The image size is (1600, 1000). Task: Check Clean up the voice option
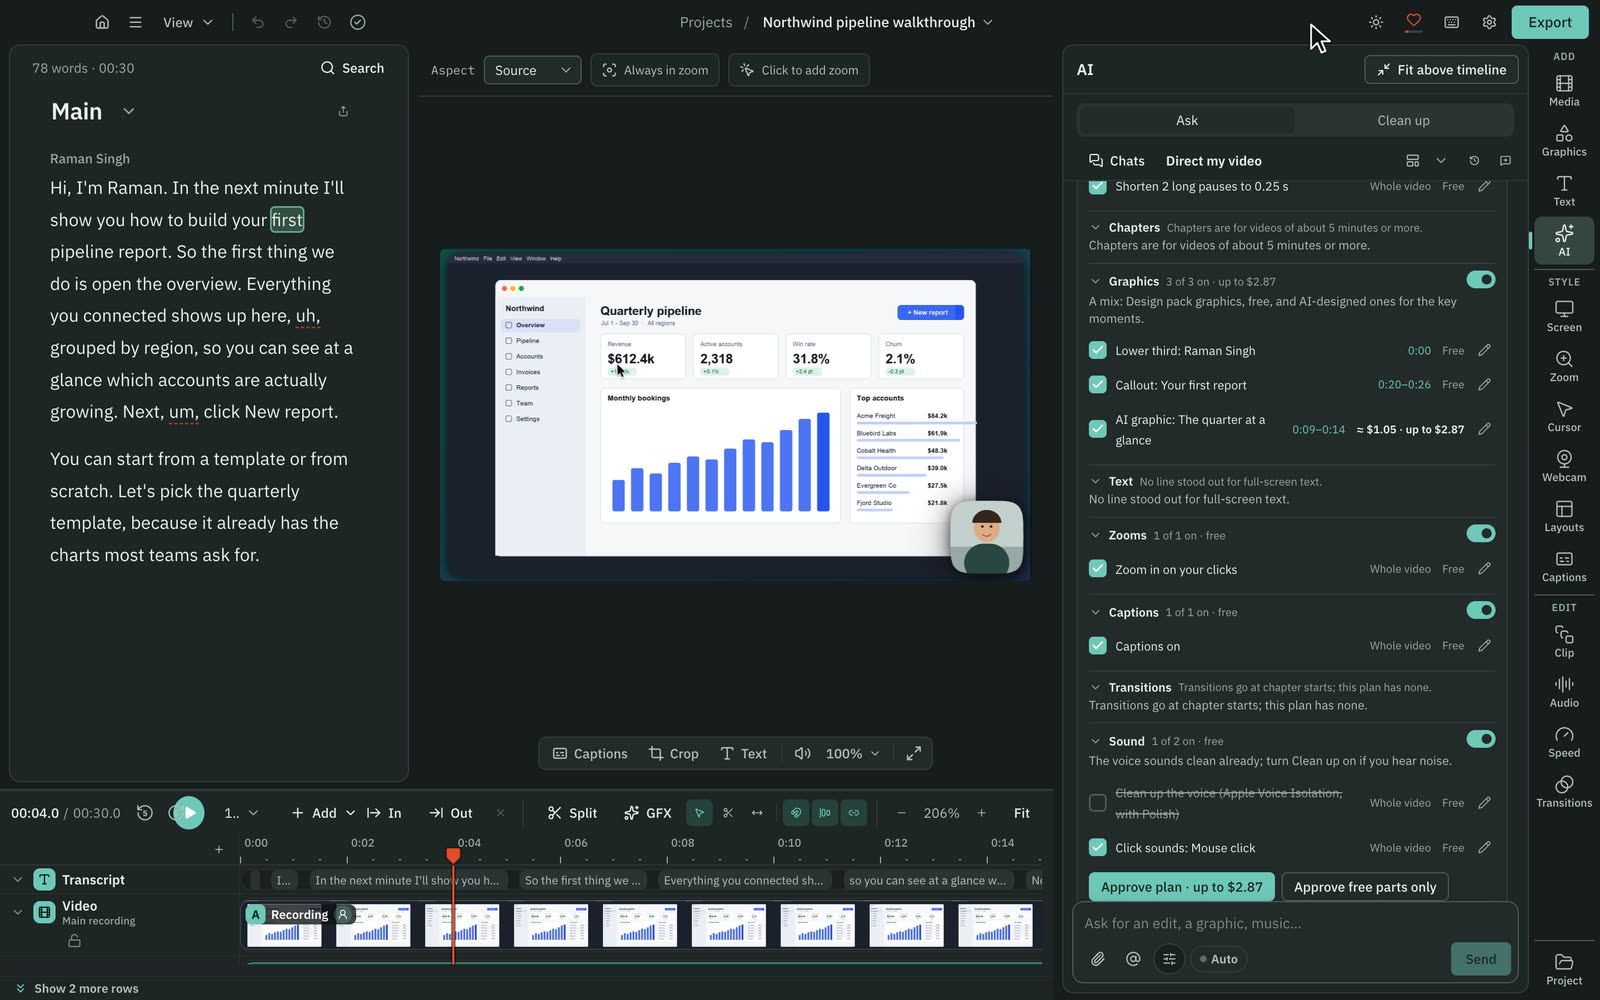(1098, 803)
